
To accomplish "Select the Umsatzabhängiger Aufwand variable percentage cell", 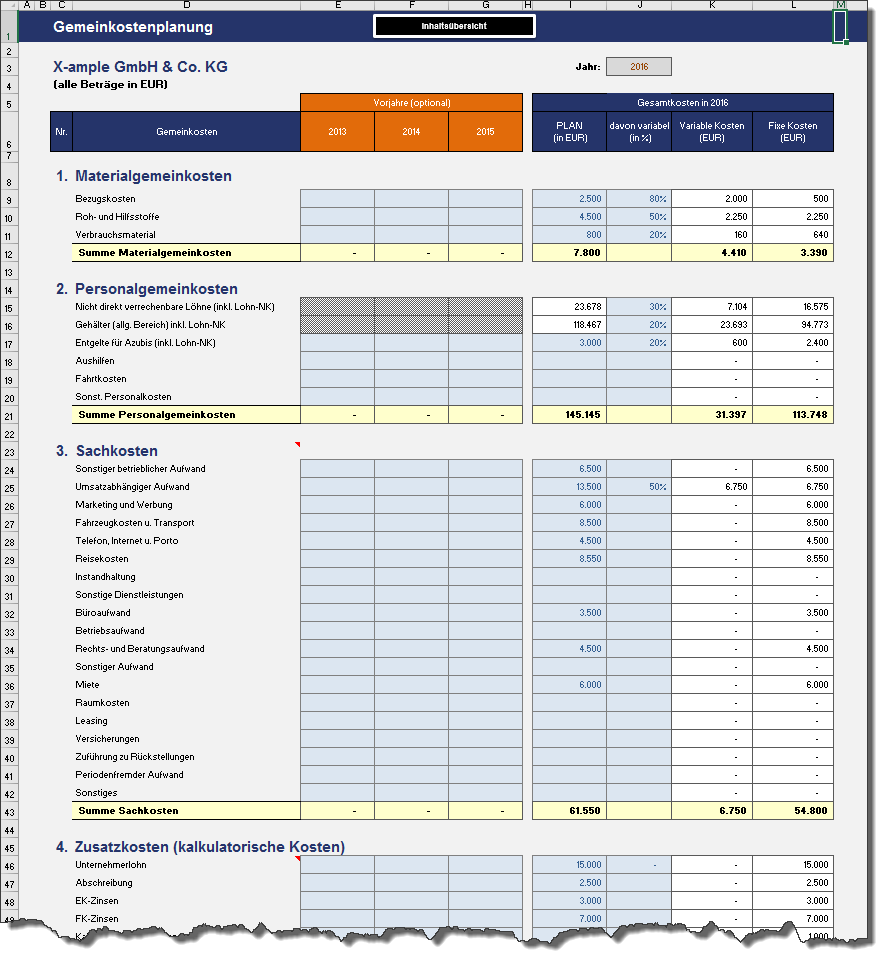I will point(639,487).
